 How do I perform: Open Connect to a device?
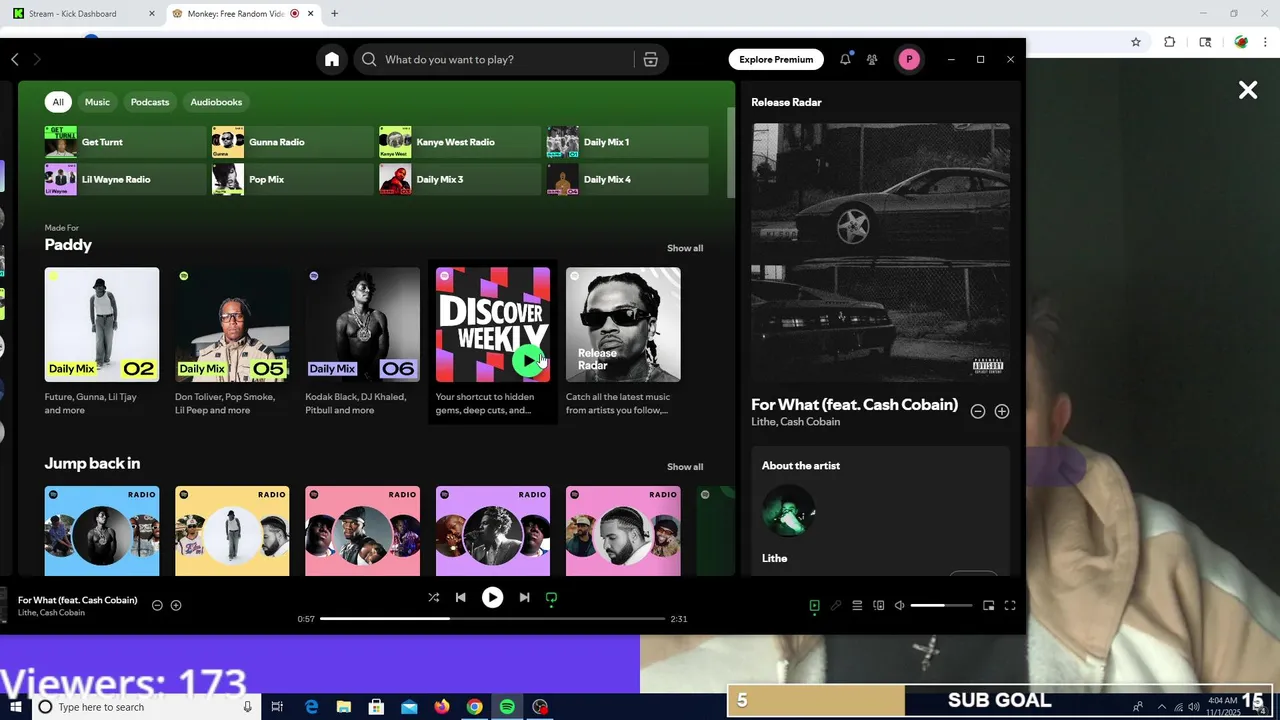click(x=879, y=605)
